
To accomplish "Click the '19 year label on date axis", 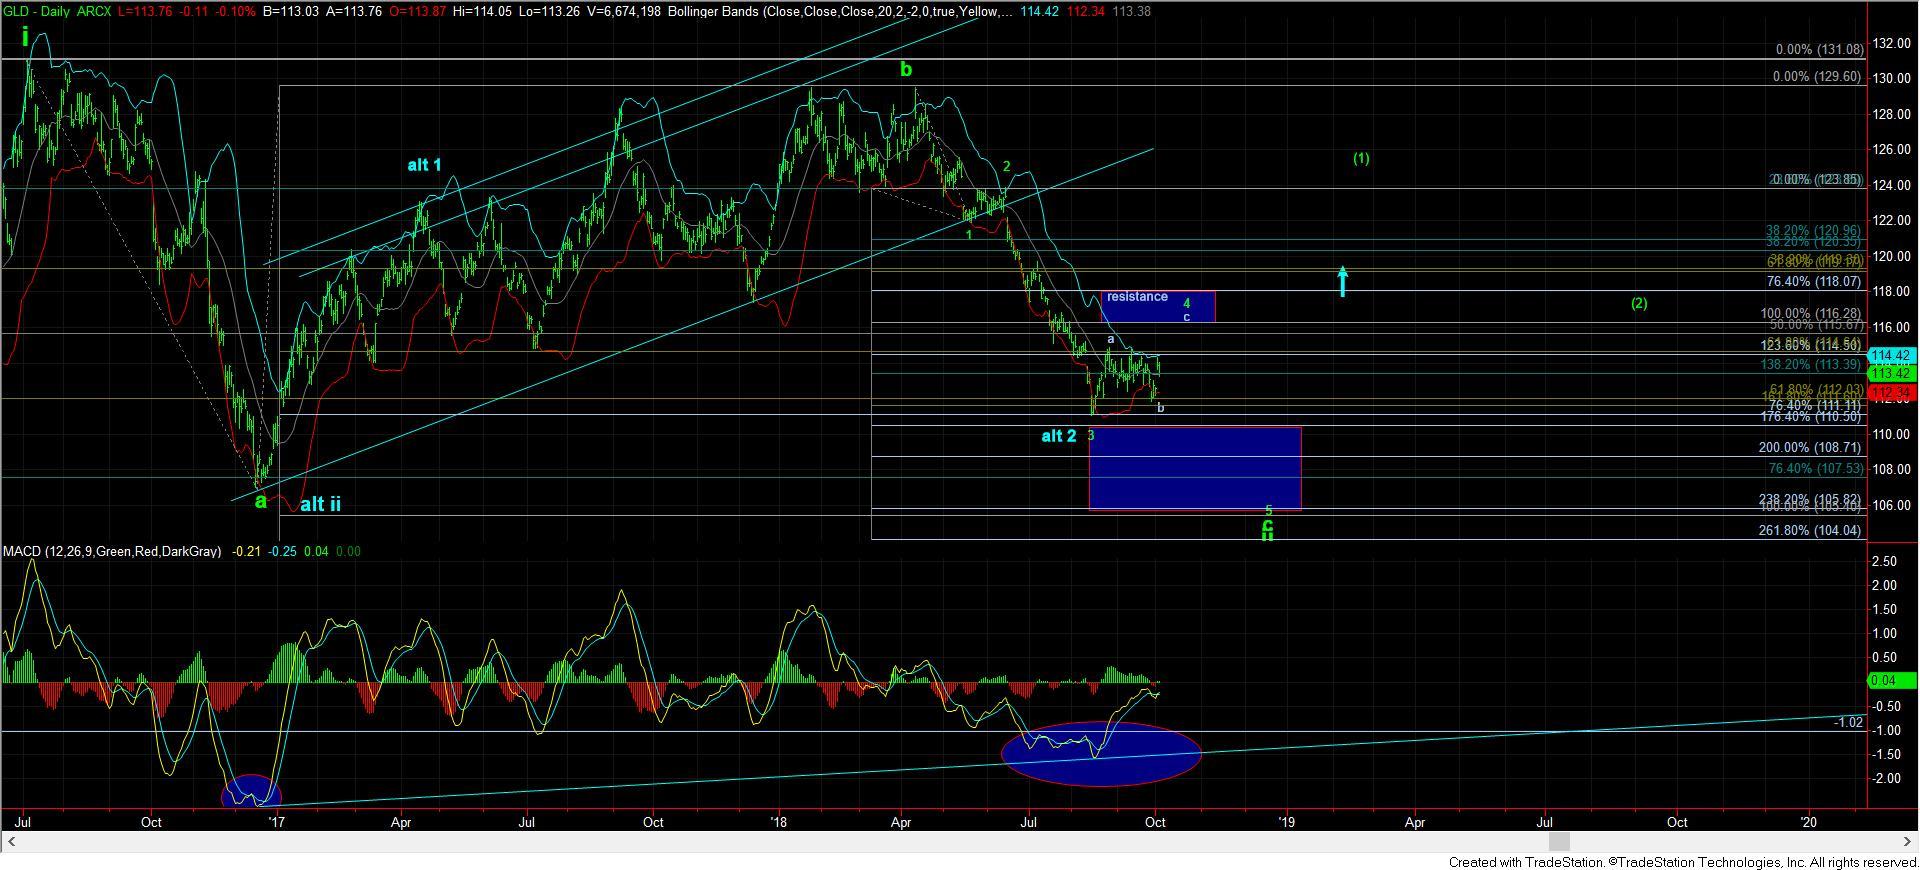I will (x=1287, y=823).
